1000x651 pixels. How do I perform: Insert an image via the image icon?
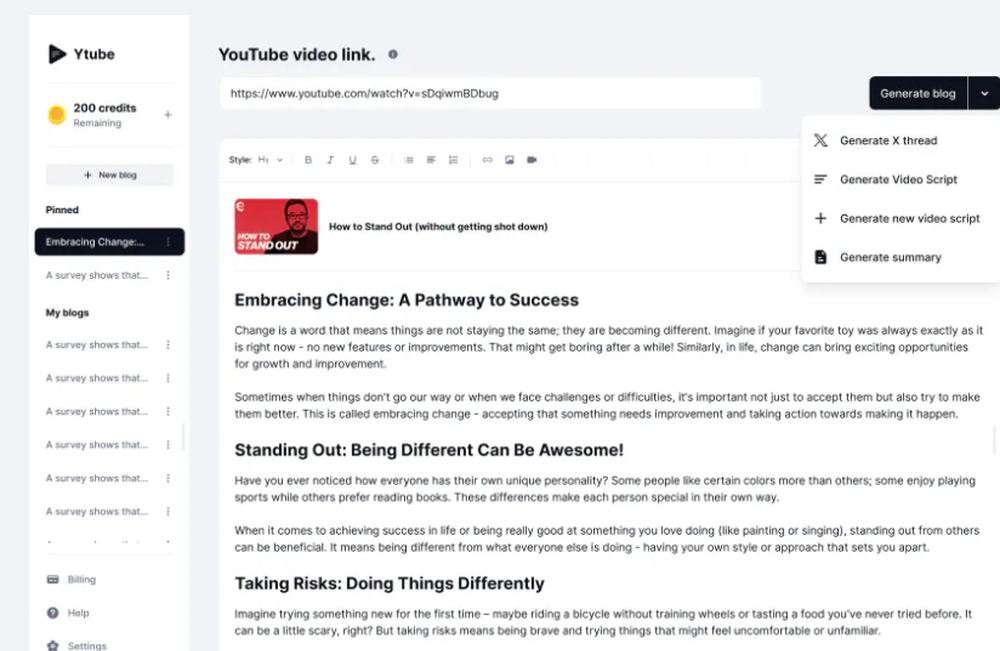(510, 159)
